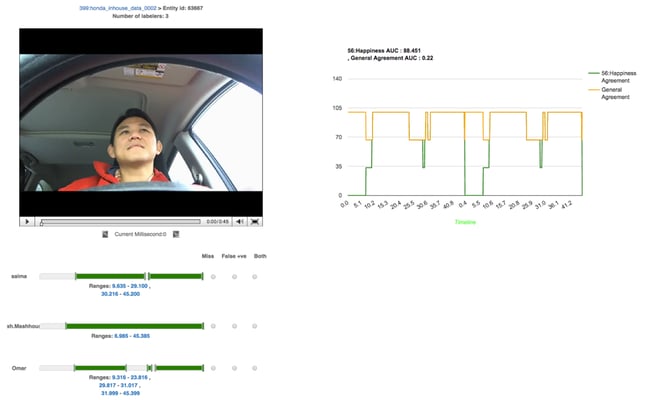The width and height of the screenshot is (645, 400).
Task: Select False +ve radio for salma
Action: coord(235,276)
